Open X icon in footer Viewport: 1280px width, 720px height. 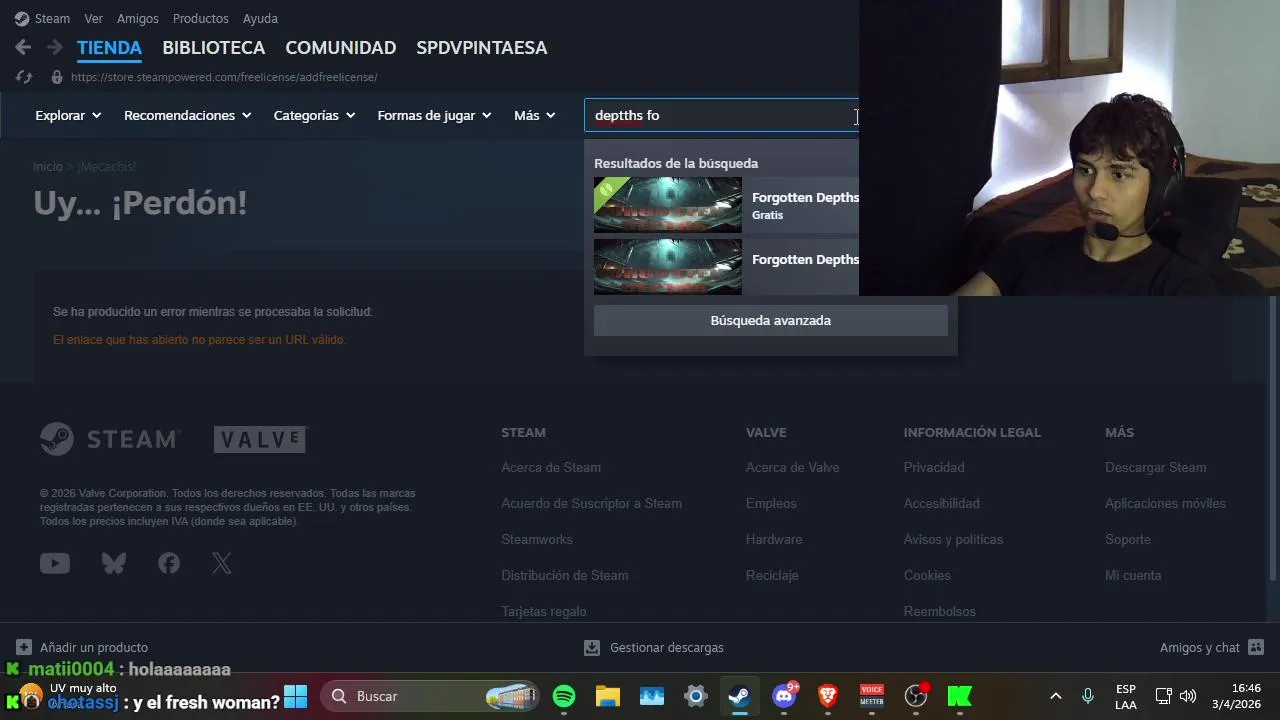[222, 564]
